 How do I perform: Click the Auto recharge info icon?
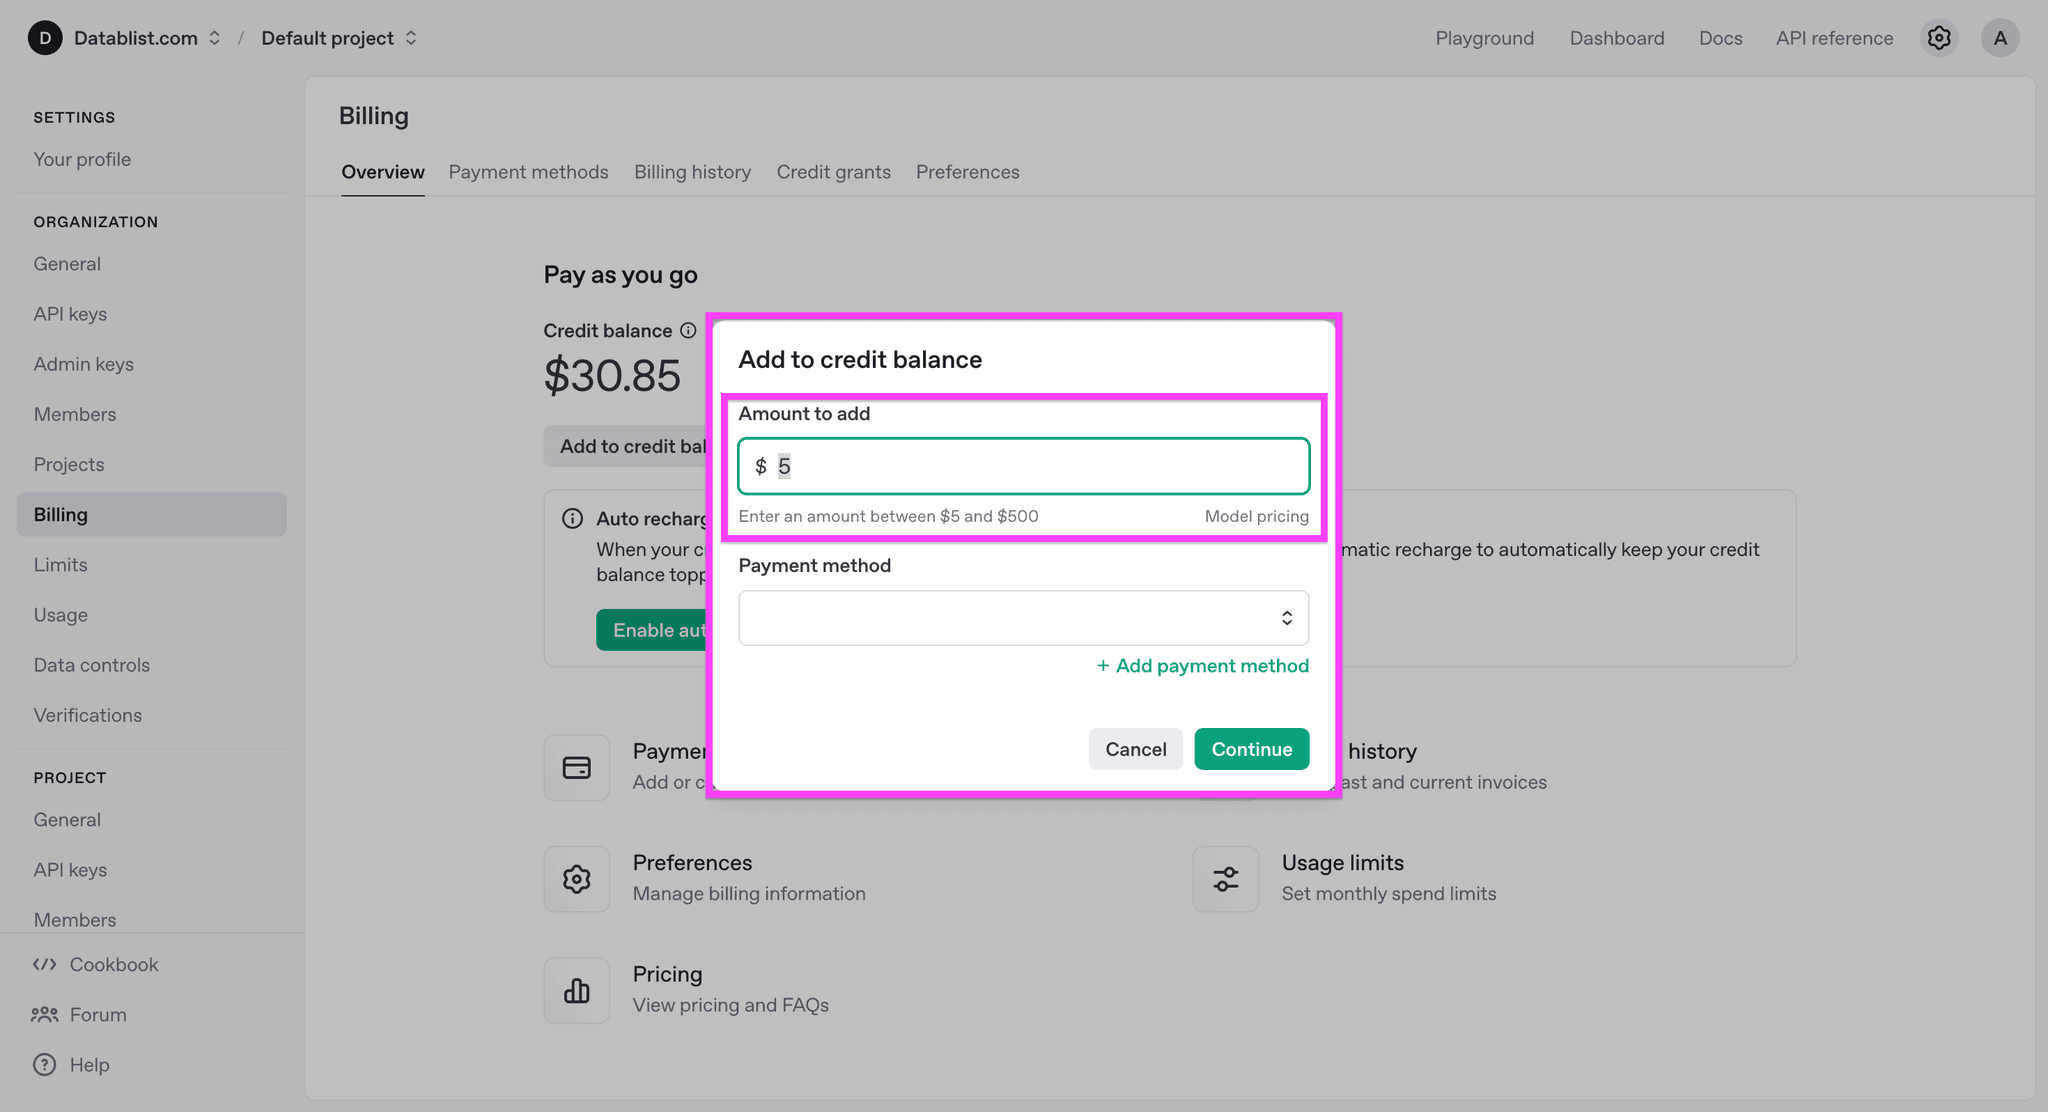[x=572, y=518]
